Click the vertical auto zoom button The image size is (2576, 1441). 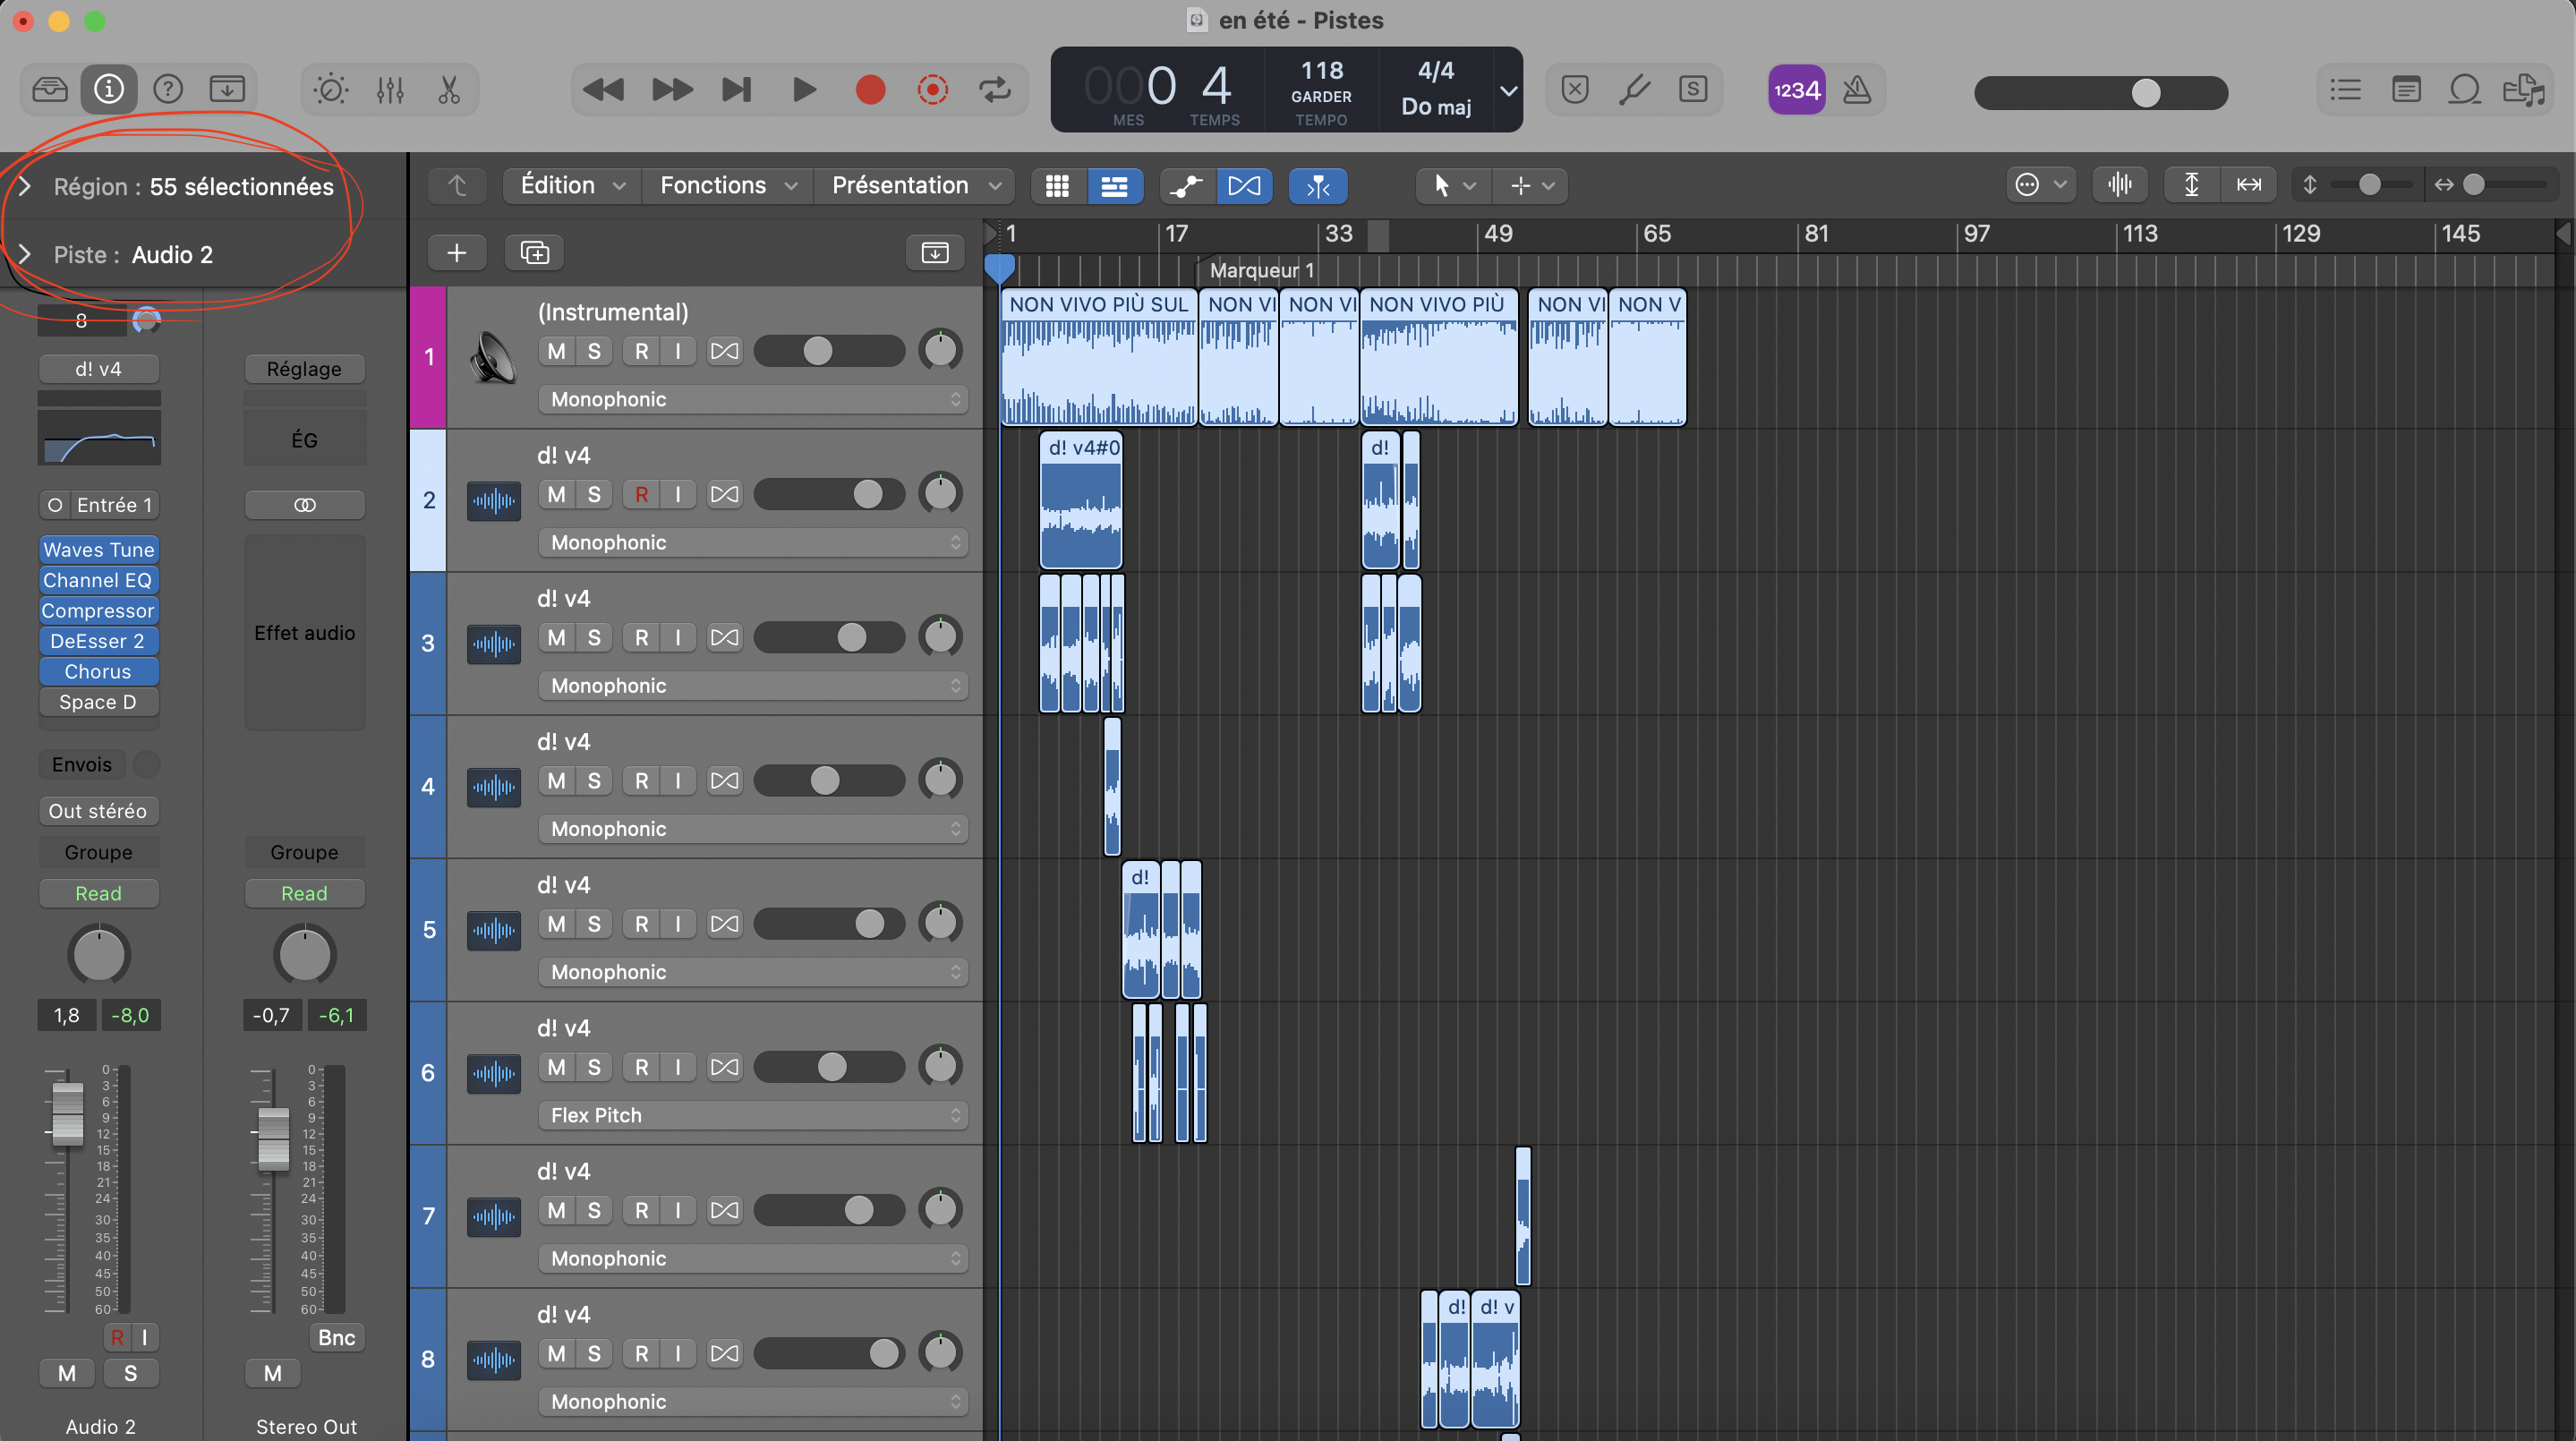[x=2191, y=185]
